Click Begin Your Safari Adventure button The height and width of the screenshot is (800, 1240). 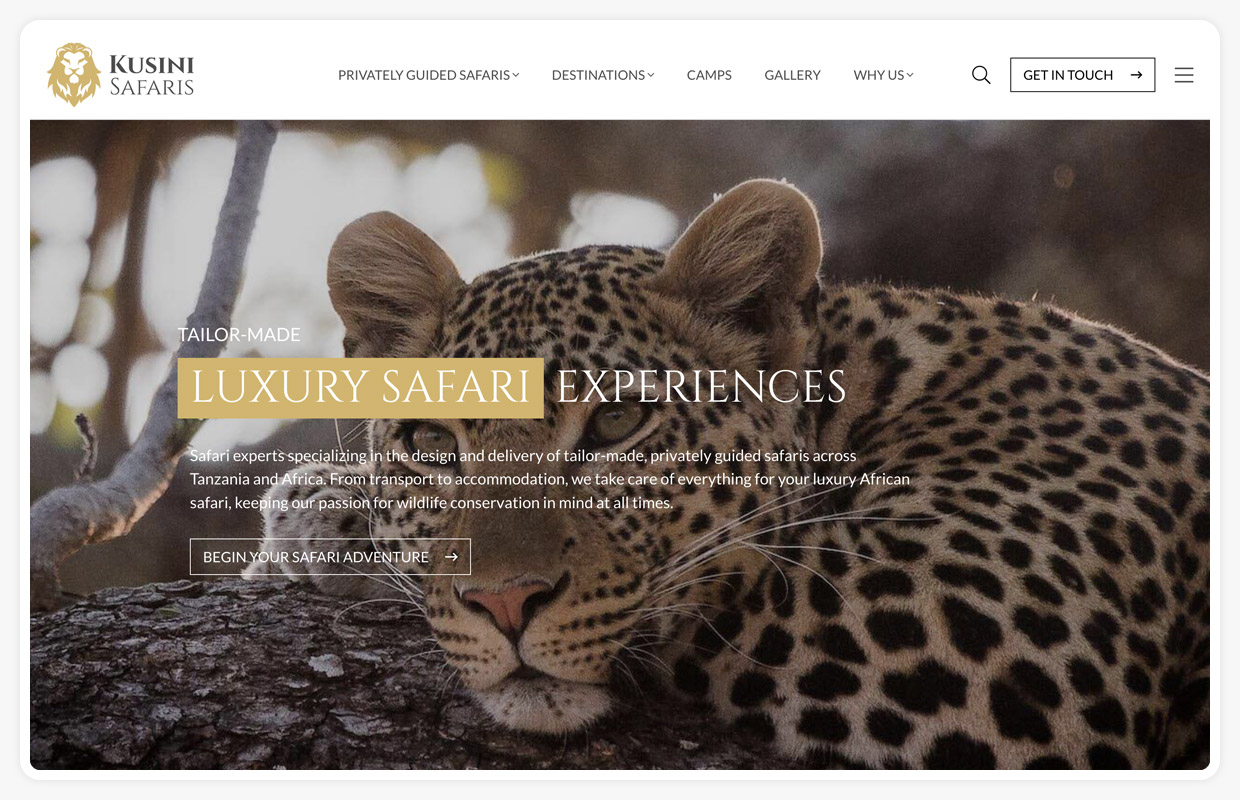(x=330, y=557)
